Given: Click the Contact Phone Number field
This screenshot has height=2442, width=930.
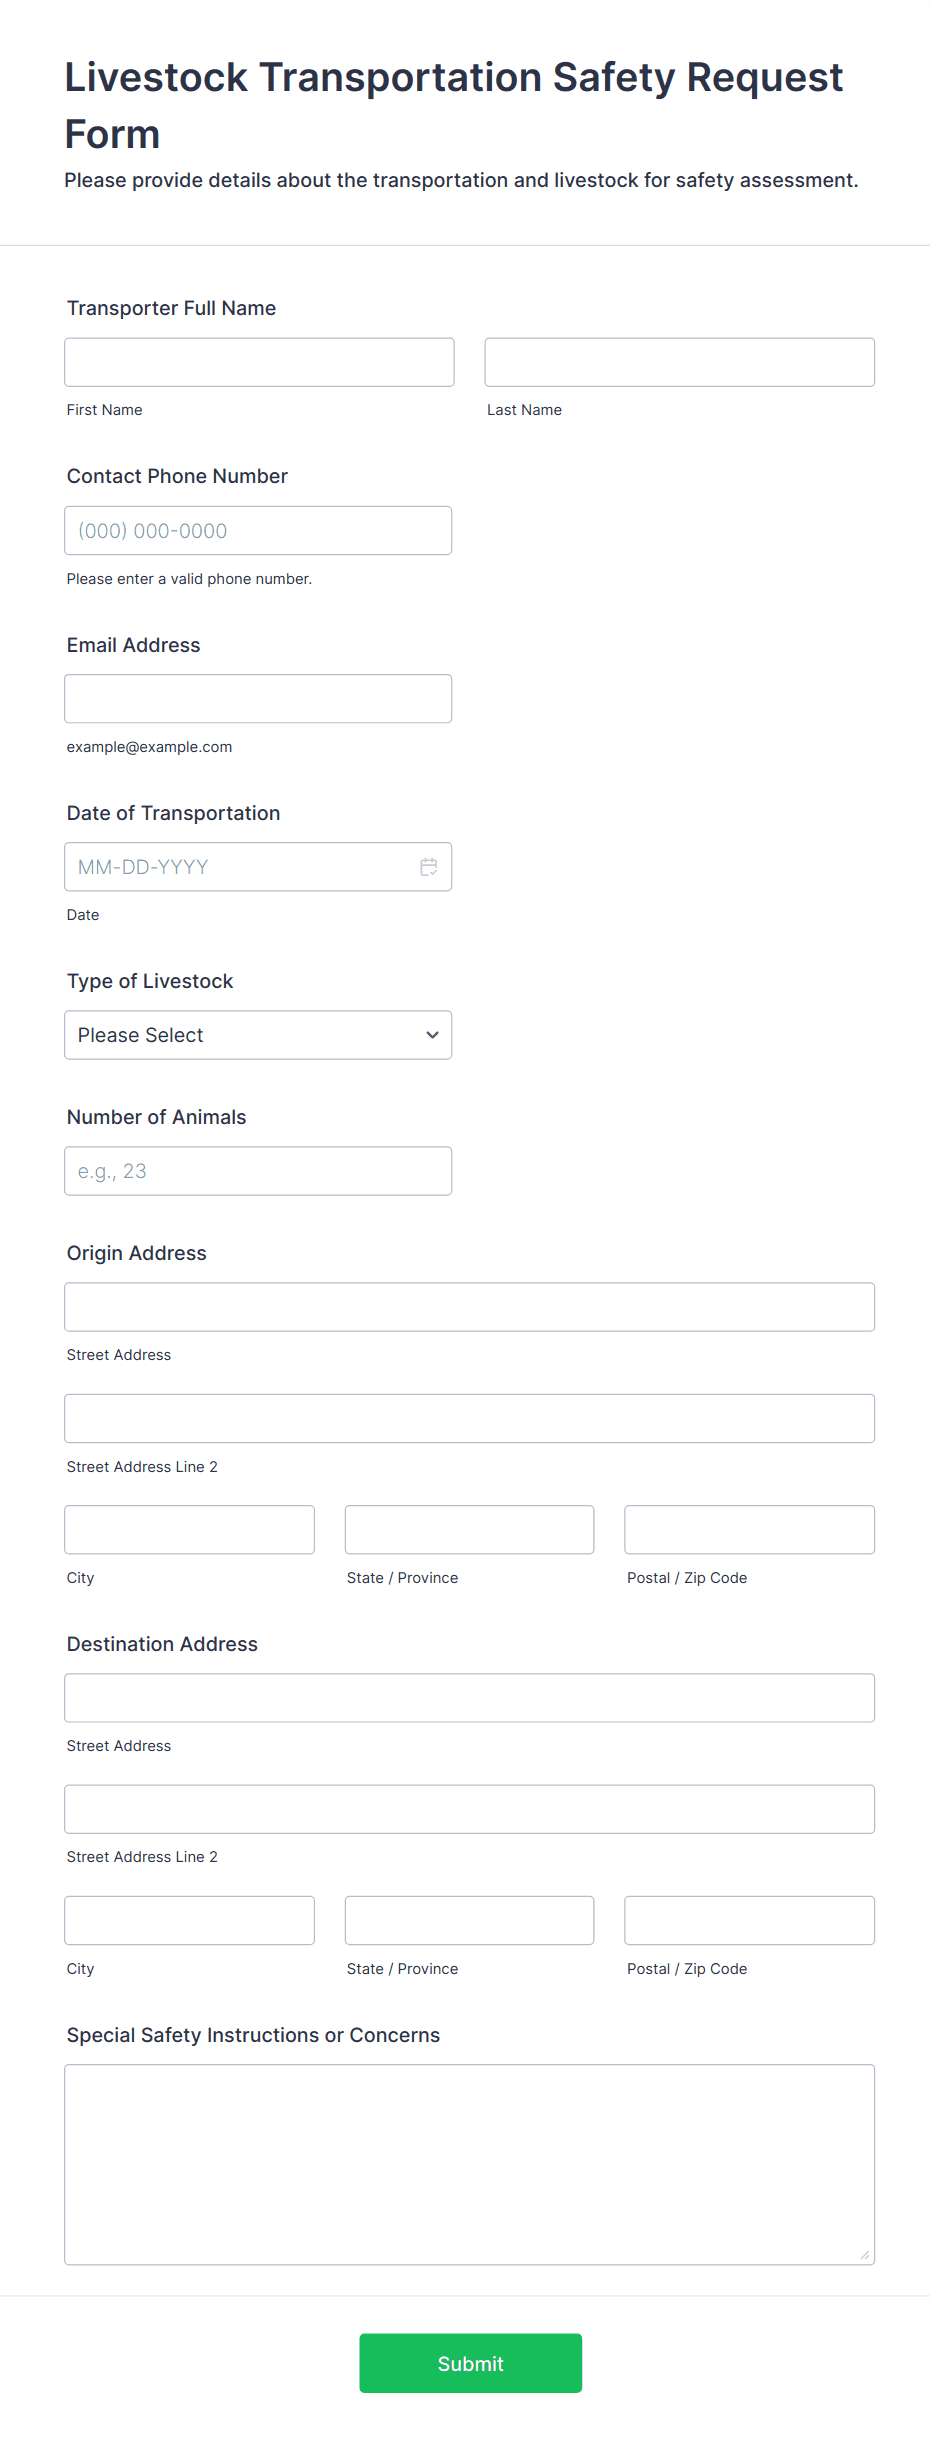Looking at the screenshot, I should coord(258,530).
